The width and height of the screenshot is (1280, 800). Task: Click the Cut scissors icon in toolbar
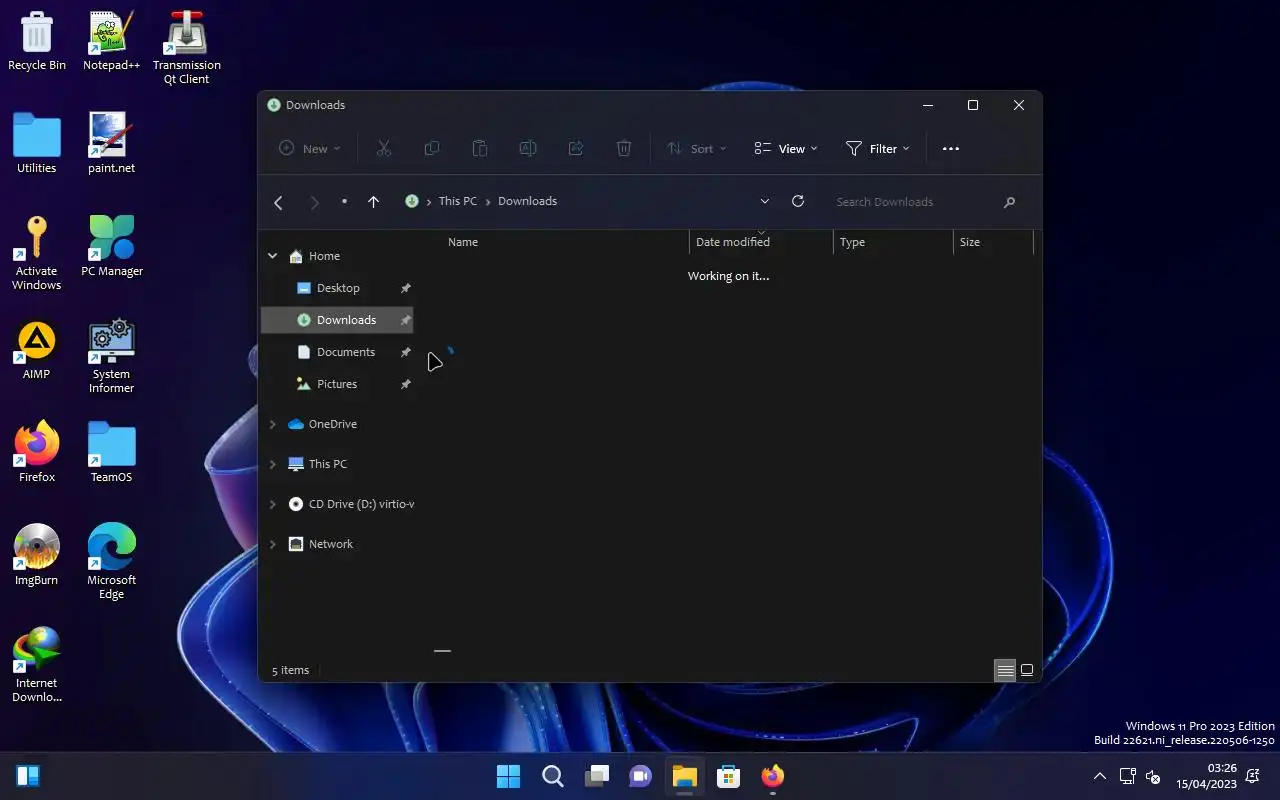point(383,148)
